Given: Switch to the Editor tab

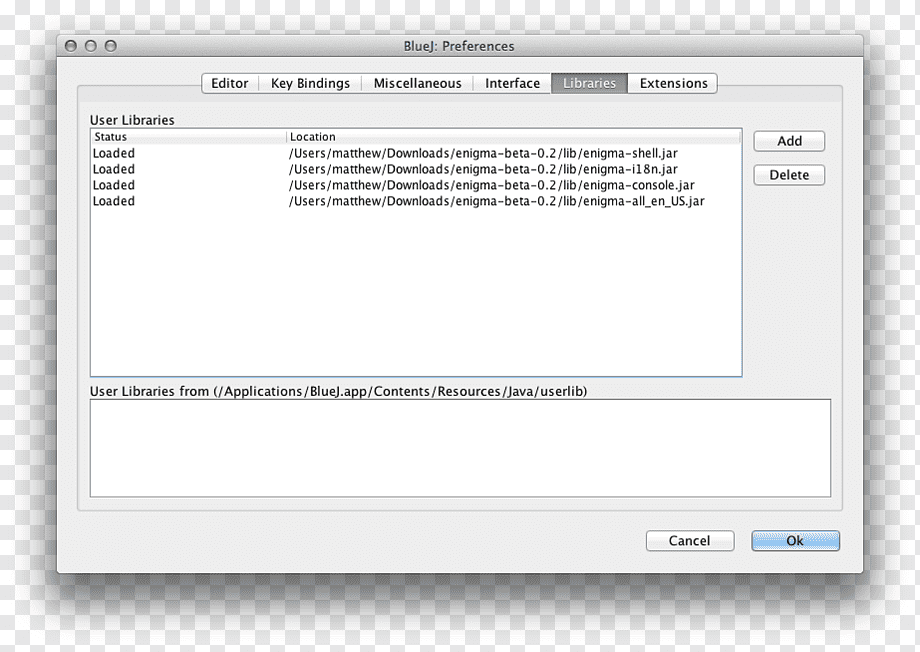Looking at the screenshot, I should (230, 83).
